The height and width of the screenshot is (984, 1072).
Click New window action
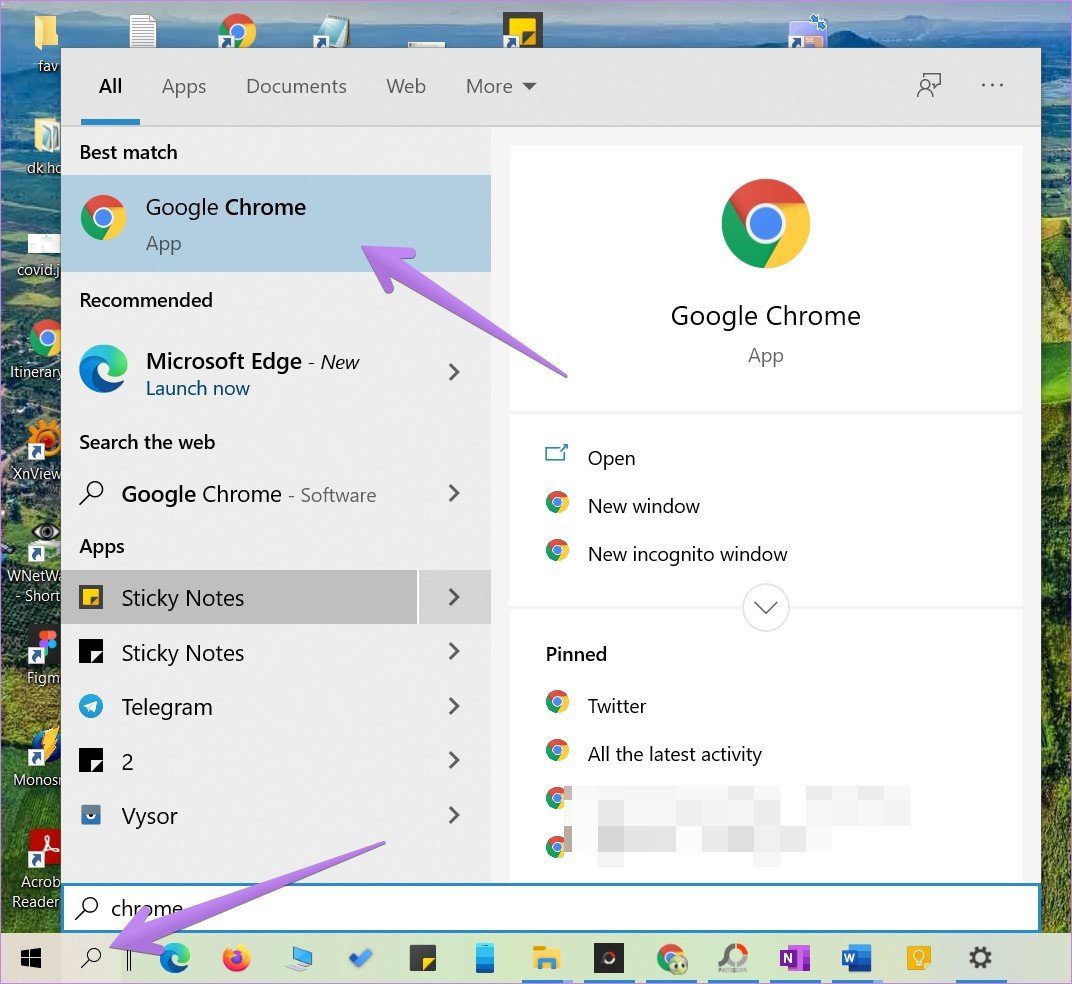[x=643, y=505]
